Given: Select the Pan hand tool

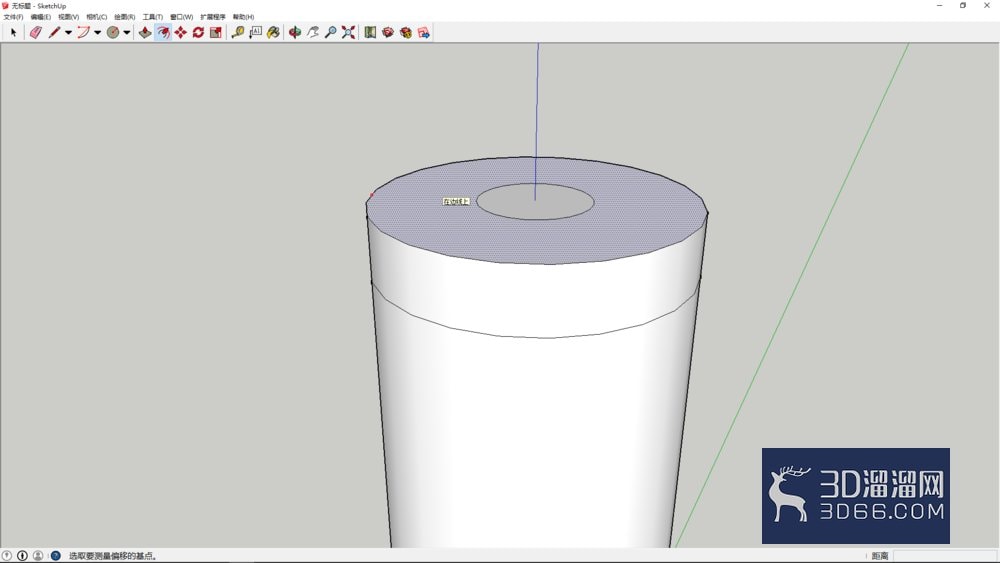Looking at the screenshot, I should pos(312,32).
